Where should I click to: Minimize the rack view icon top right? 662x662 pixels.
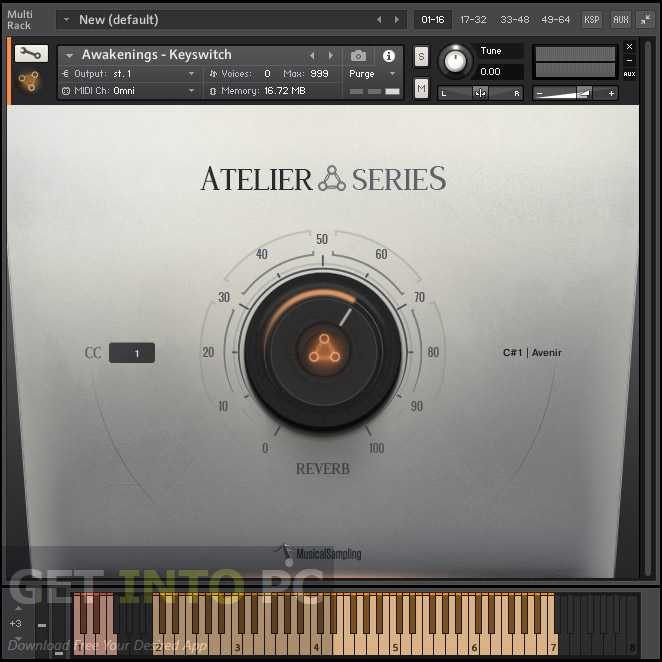click(x=646, y=19)
